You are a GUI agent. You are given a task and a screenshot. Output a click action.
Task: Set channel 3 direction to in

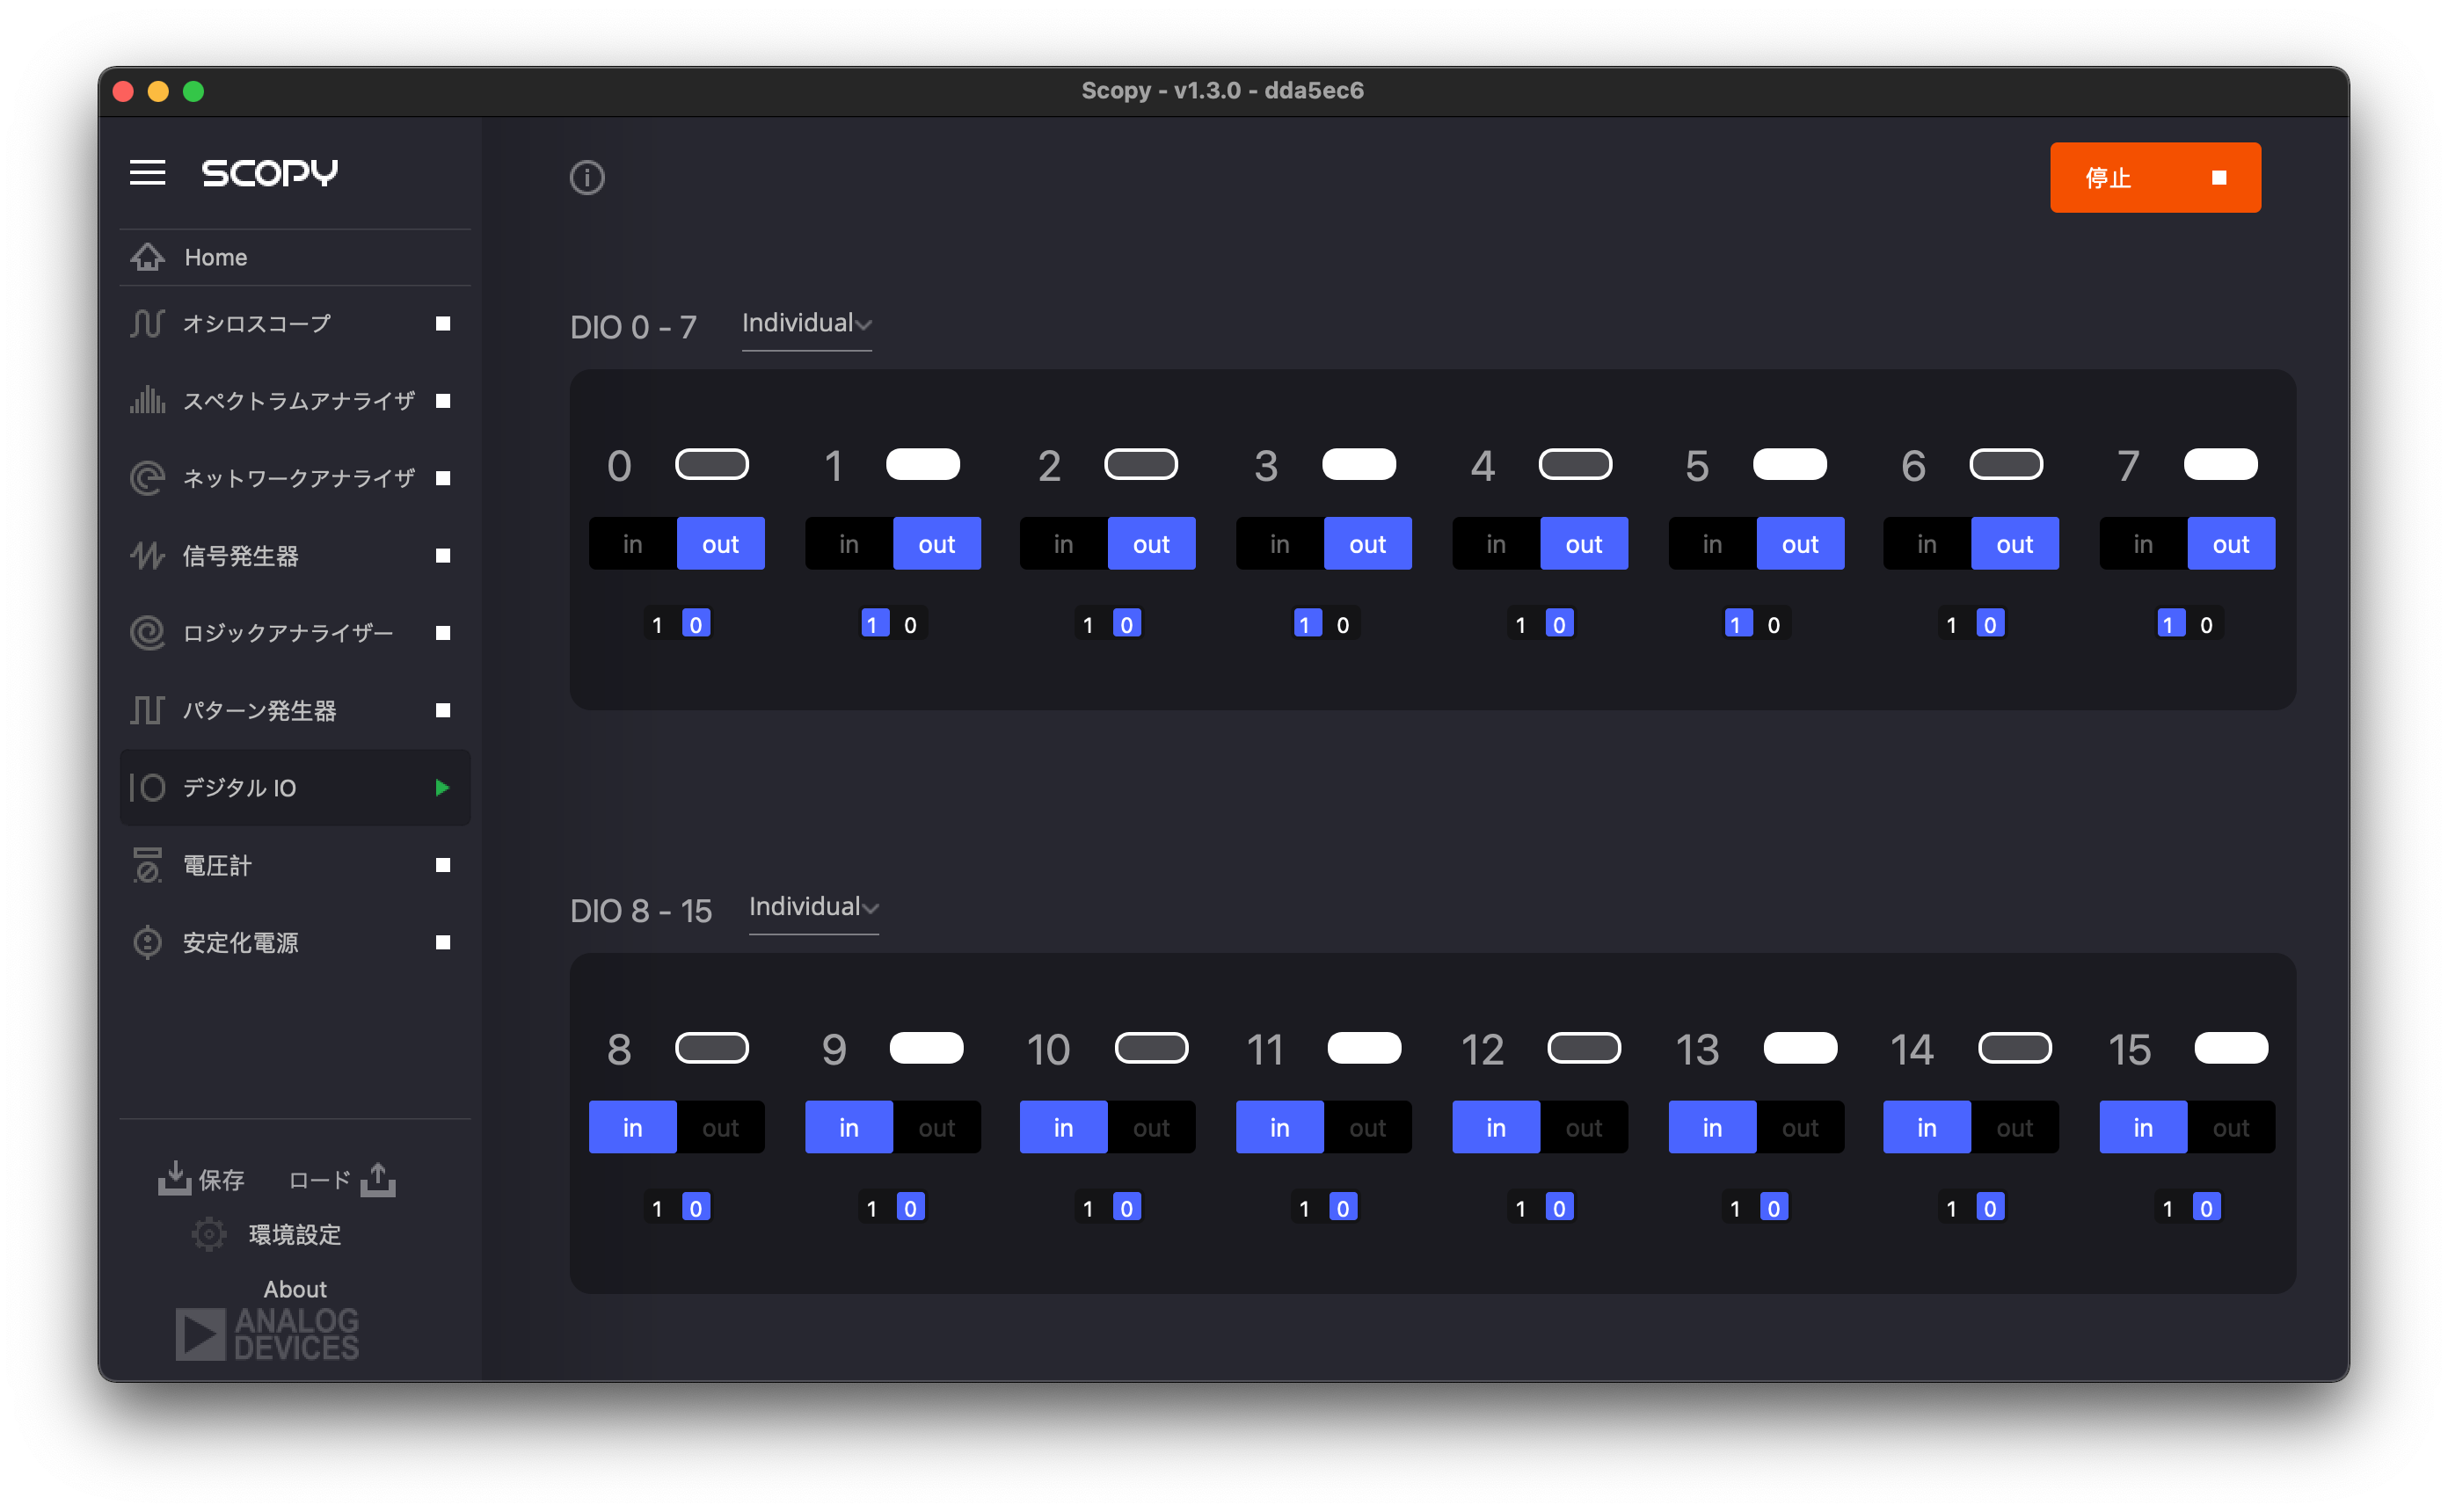(x=1279, y=543)
